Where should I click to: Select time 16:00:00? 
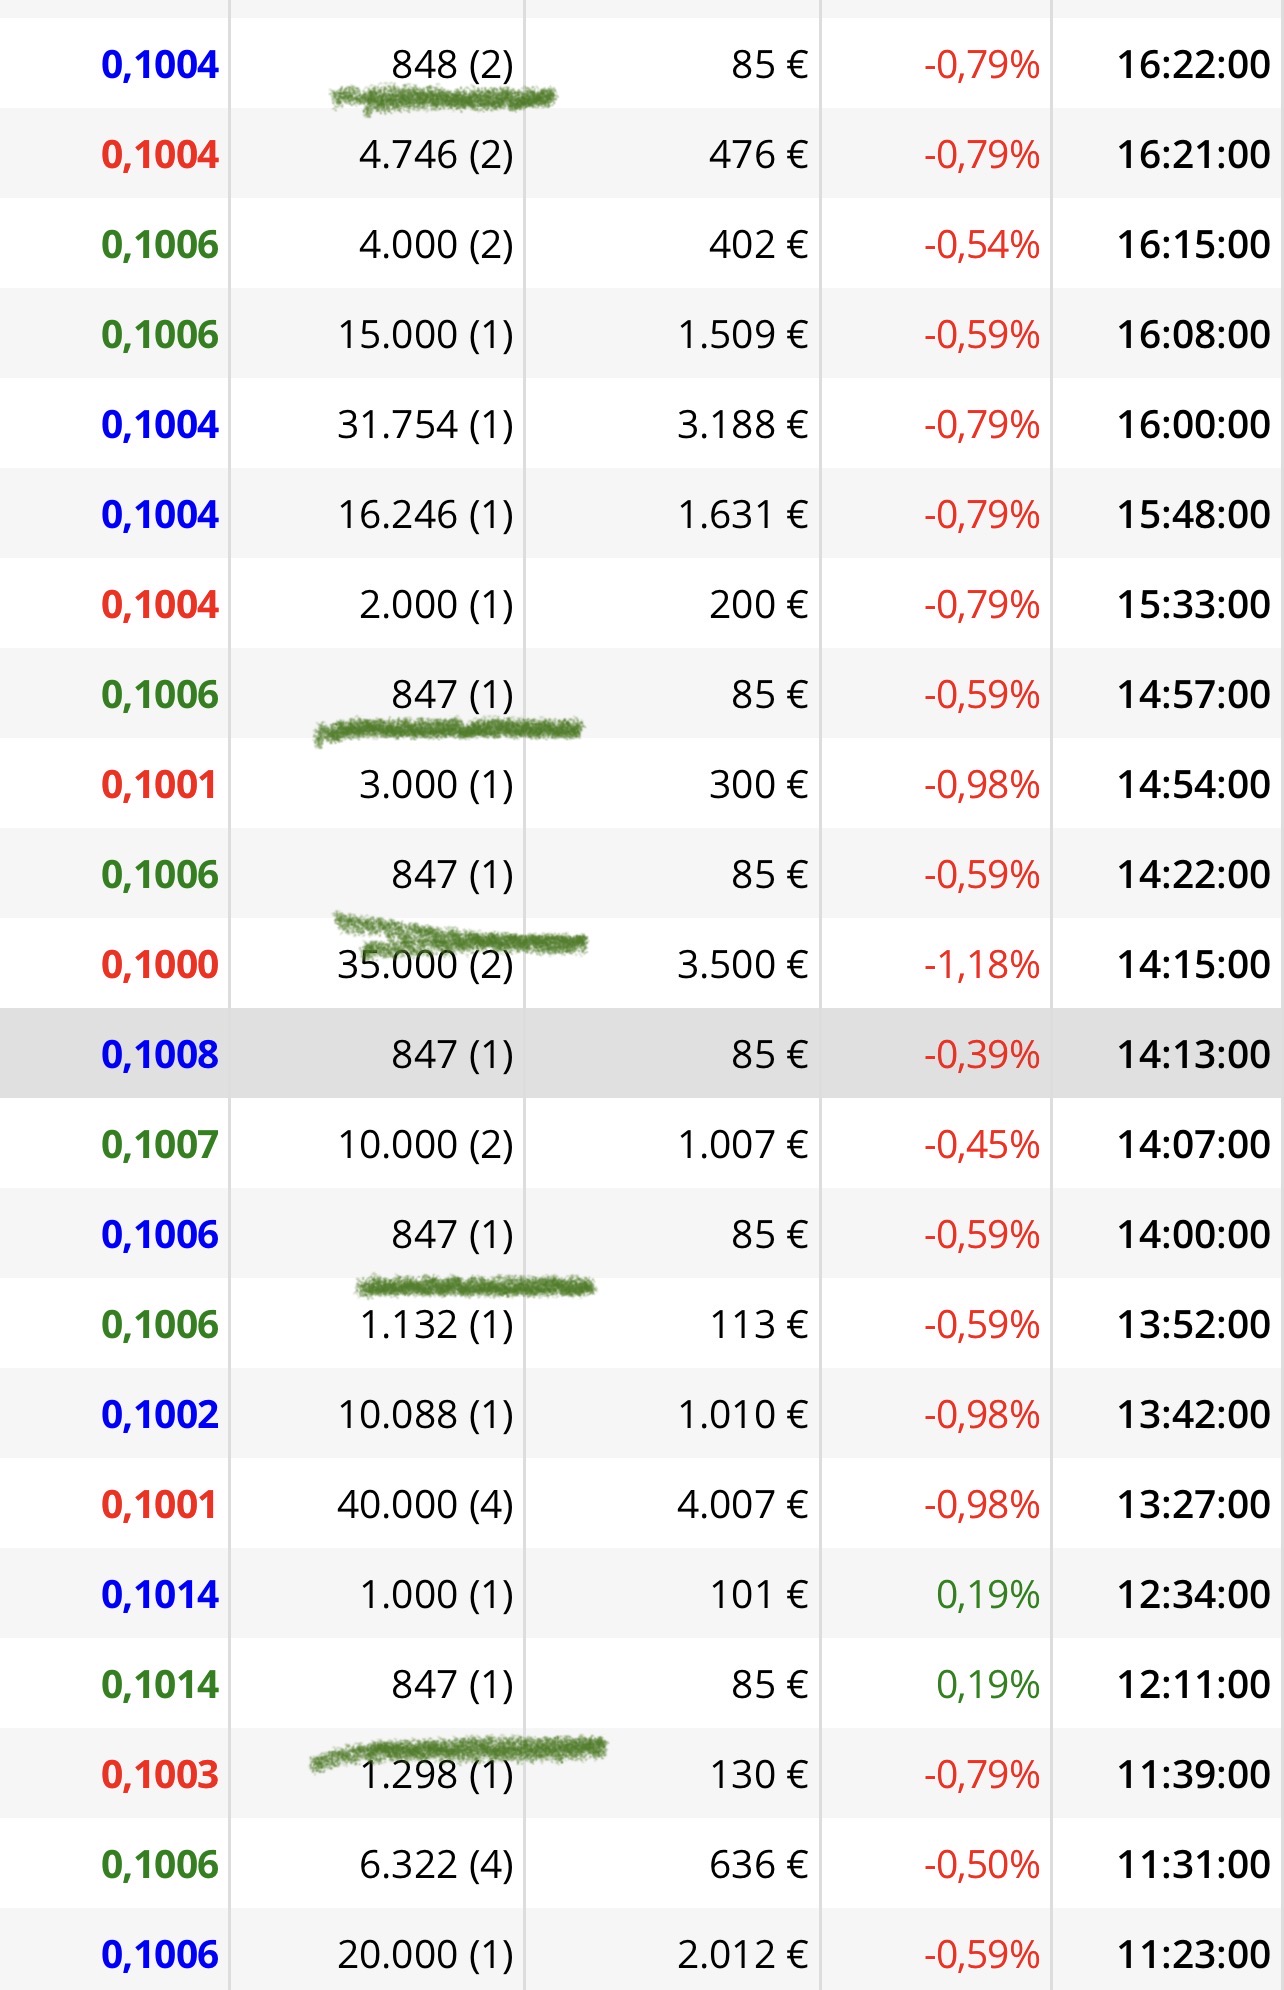click(x=1193, y=425)
